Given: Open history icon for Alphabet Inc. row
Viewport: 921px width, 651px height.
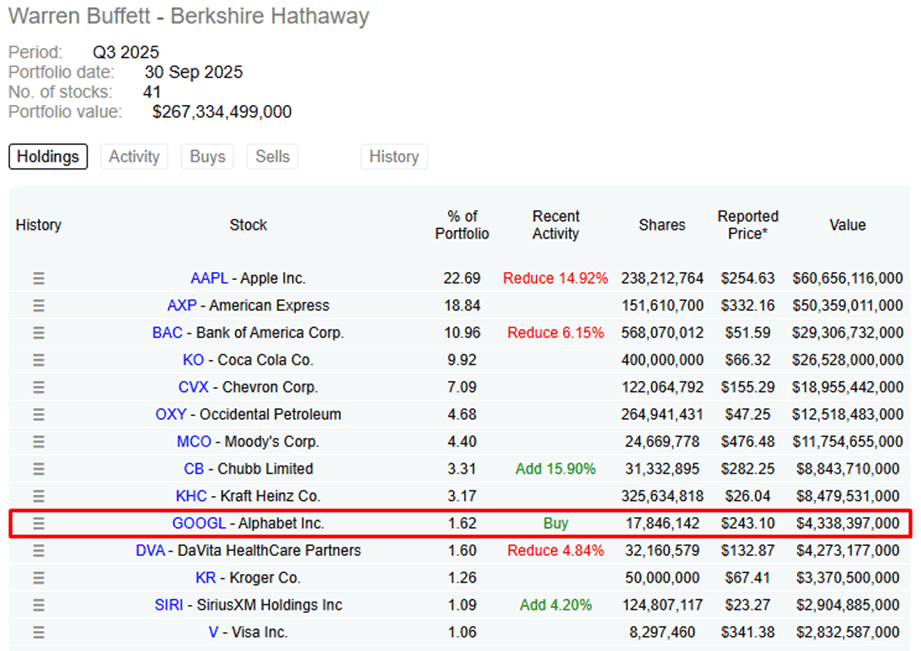Looking at the screenshot, I should coord(39,524).
